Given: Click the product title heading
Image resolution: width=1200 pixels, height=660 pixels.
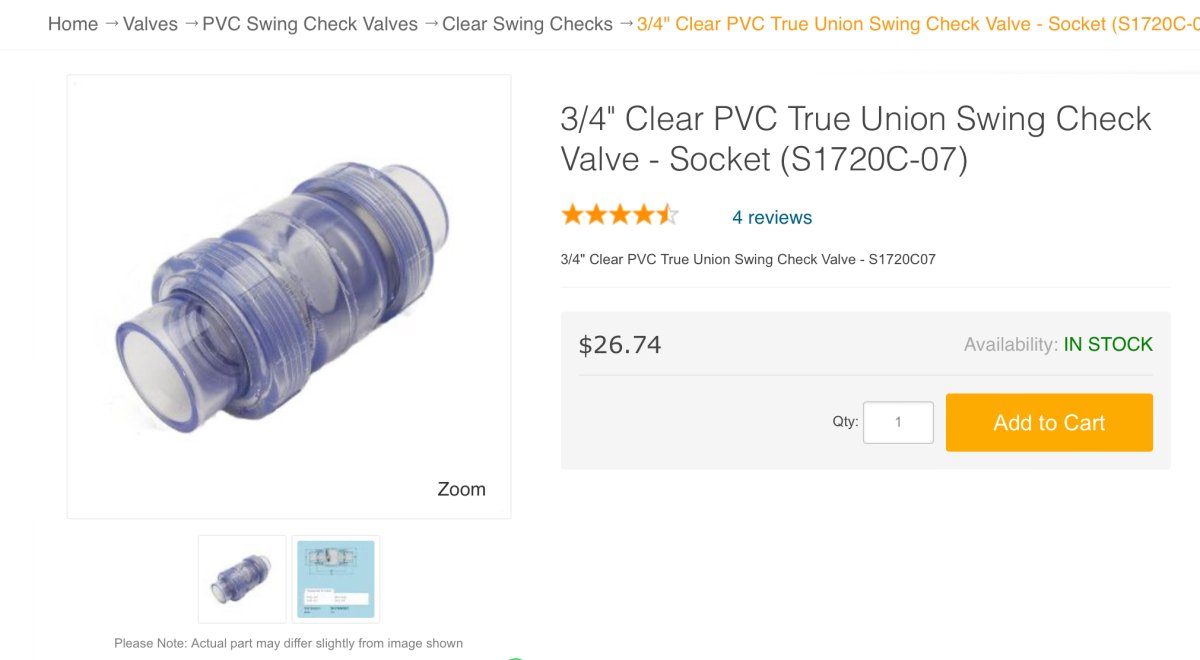Looking at the screenshot, I should pos(855,139).
